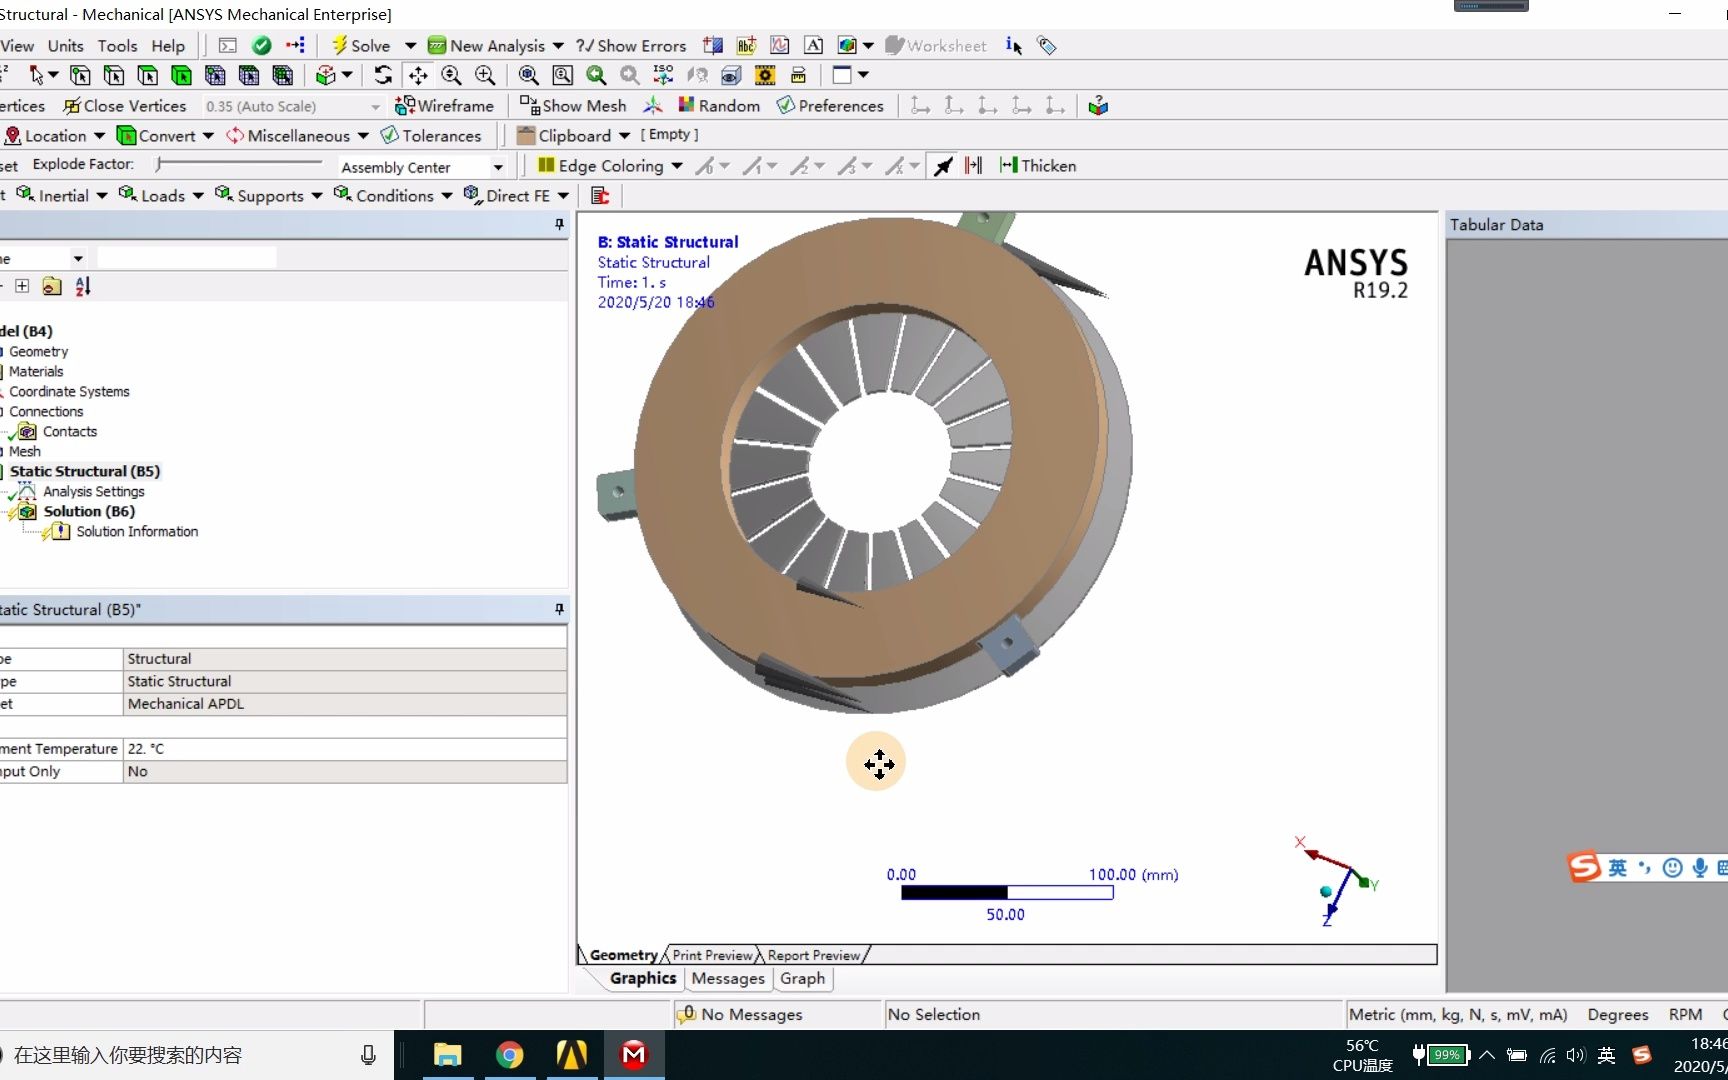The width and height of the screenshot is (1728, 1080).
Task: Select the Zoom tool icon
Action: pos(451,75)
